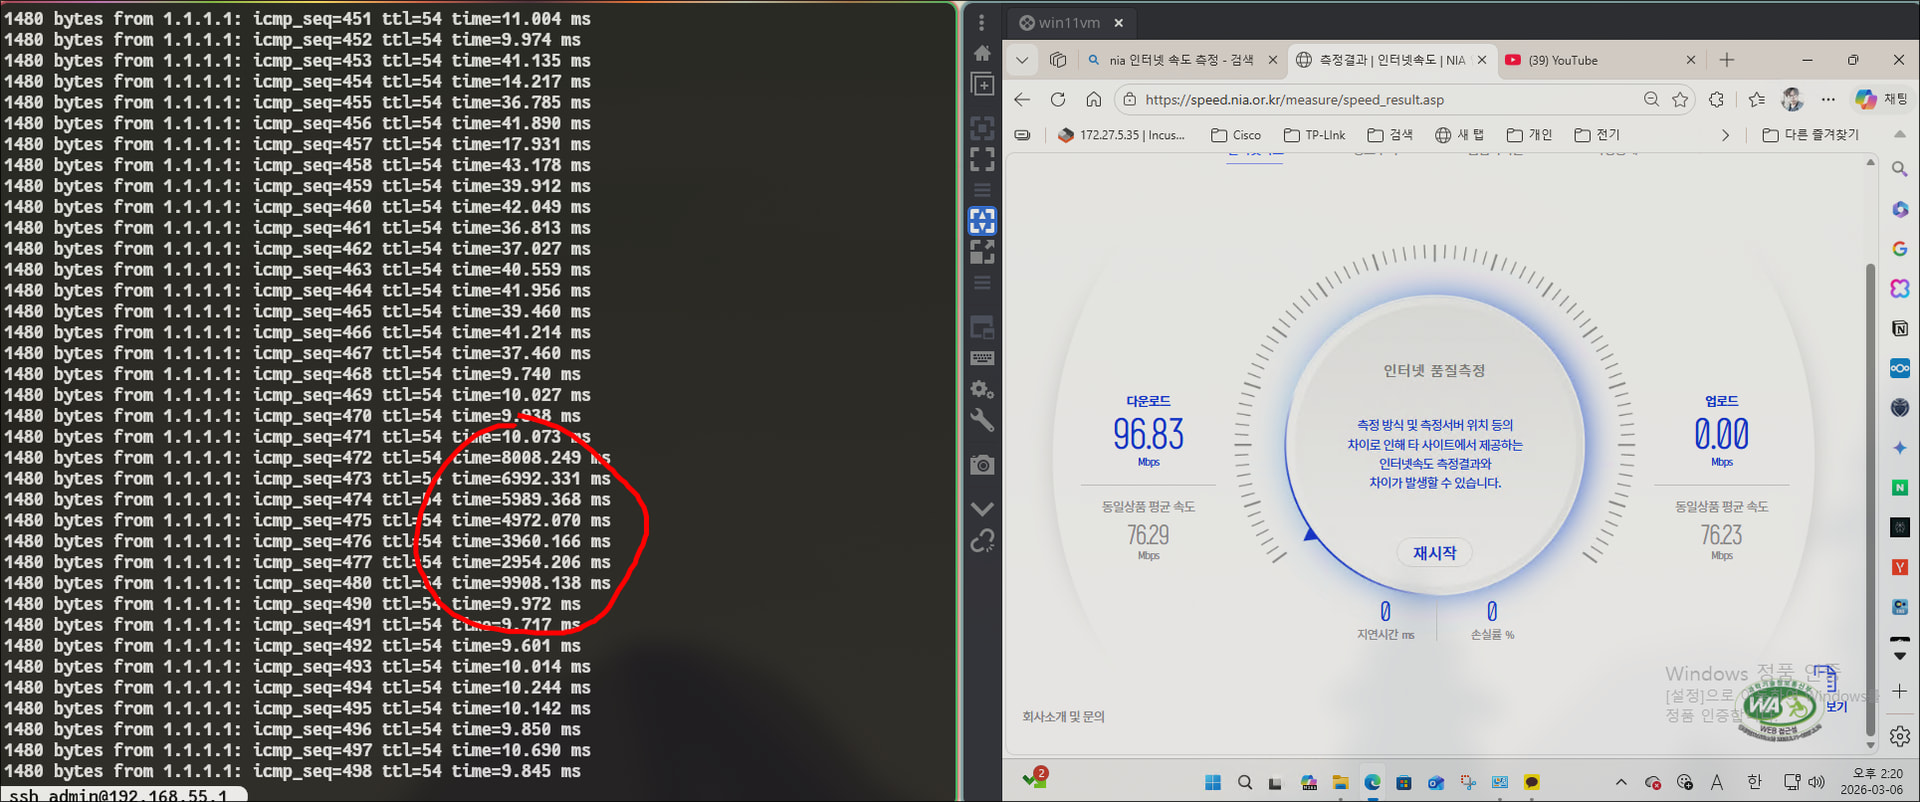Image resolution: width=1920 pixels, height=802 pixels.
Task: Click the home icon in remote viewer sidebar
Action: pyautogui.click(x=982, y=53)
